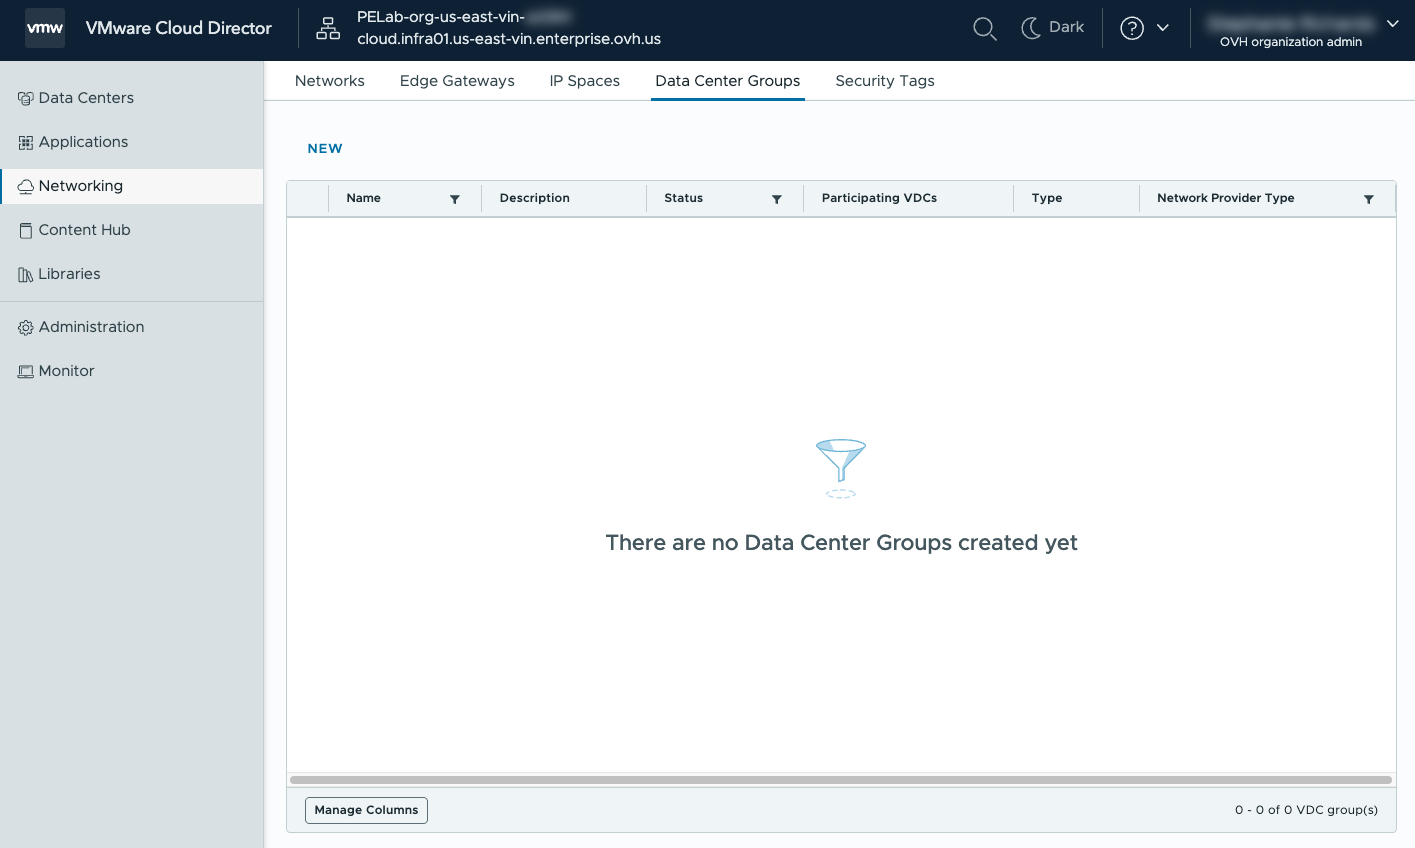1415x848 pixels.
Task: Sort by Participating VDCs column header
Action: coord(879,198)
